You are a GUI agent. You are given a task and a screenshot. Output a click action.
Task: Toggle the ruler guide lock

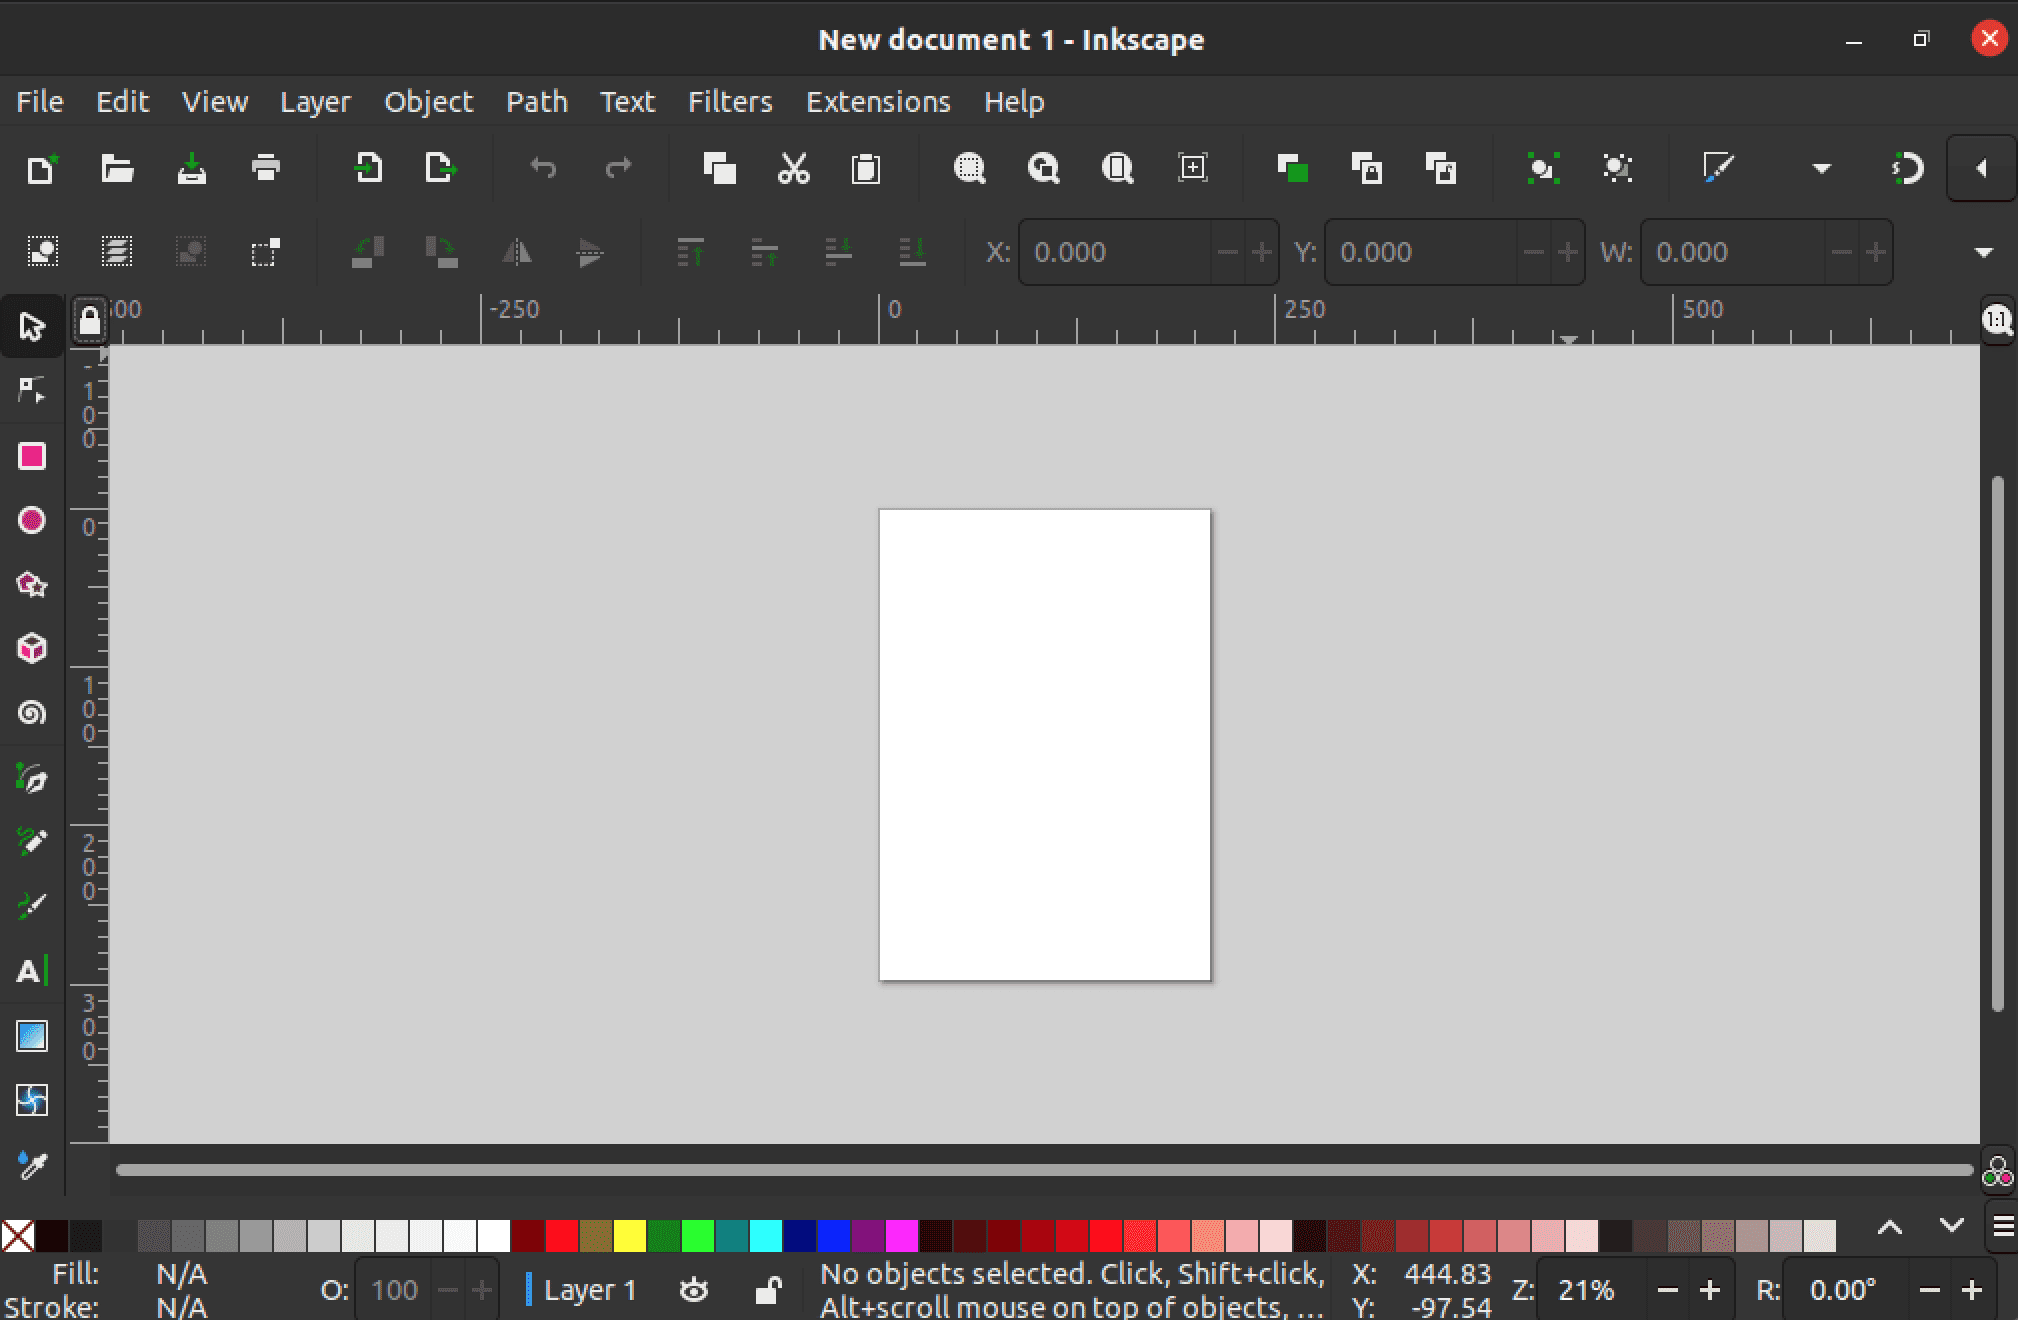coord(89,321)
